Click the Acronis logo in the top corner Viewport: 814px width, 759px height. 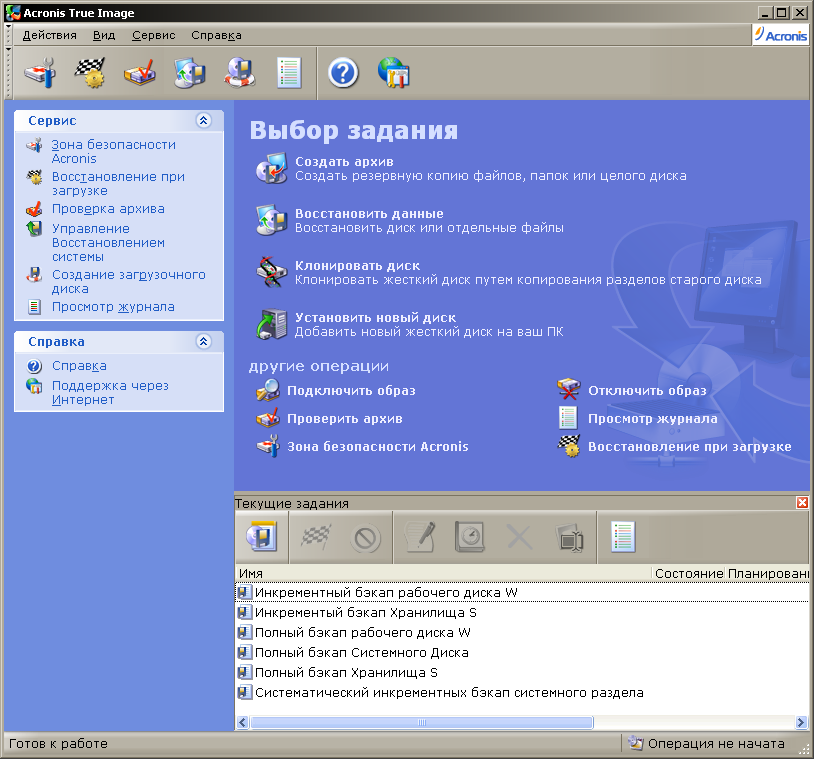781,35
